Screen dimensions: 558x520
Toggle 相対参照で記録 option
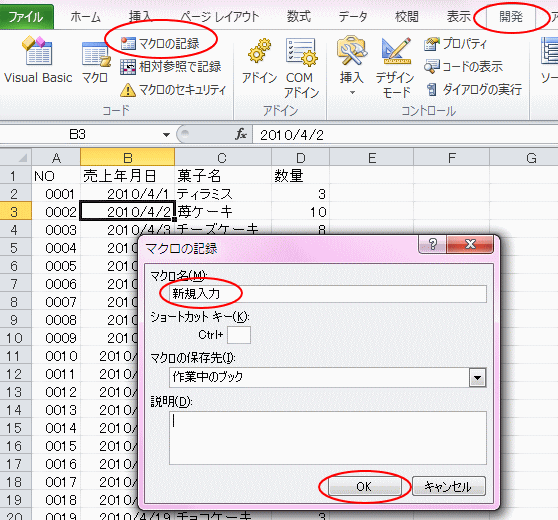tap(170, 67)
